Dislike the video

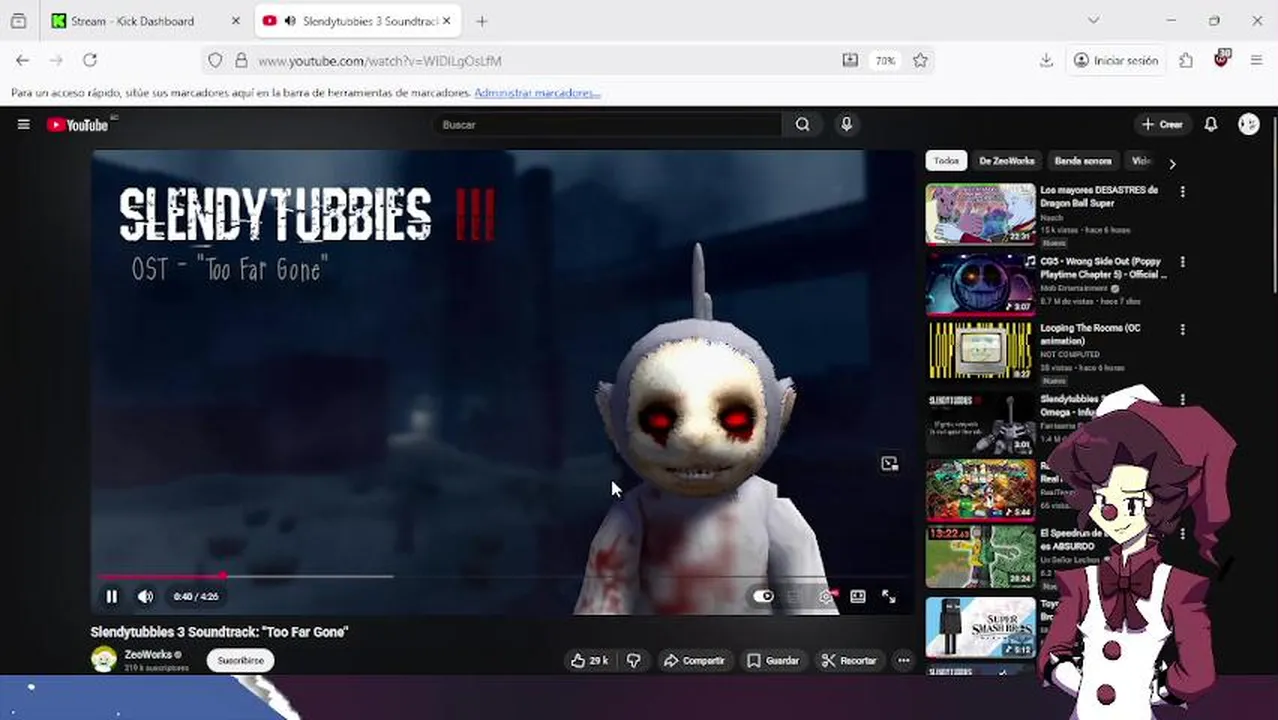coord(633,661)
